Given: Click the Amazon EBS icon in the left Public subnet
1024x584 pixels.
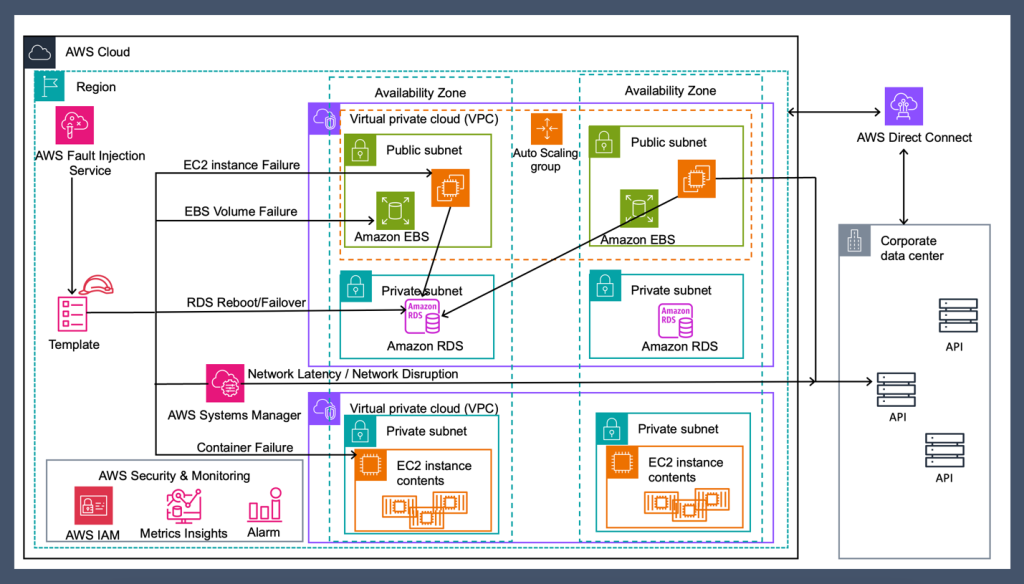Looking at the screenshot, I should 394,209.
